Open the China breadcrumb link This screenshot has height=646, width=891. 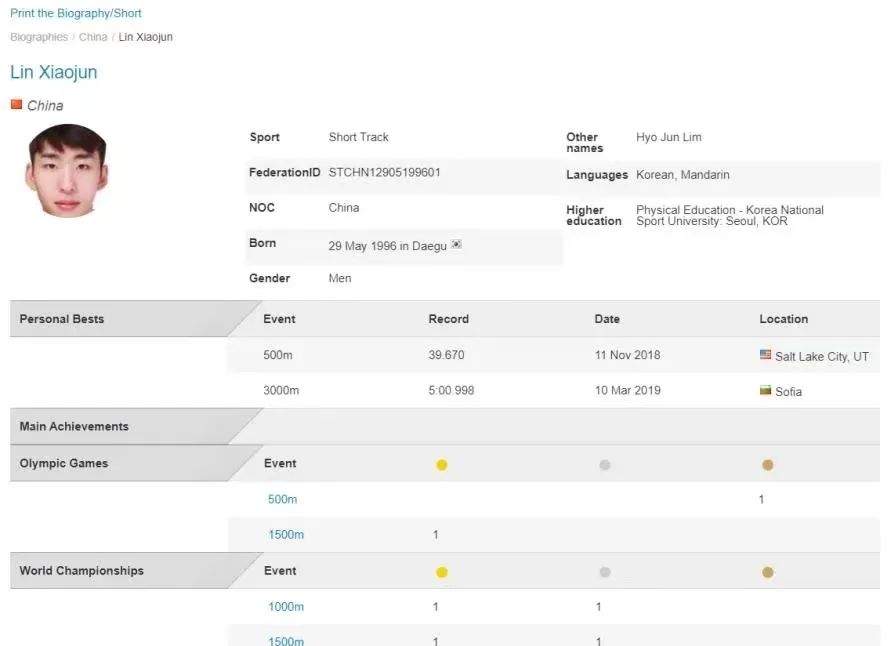coord(93,37)
